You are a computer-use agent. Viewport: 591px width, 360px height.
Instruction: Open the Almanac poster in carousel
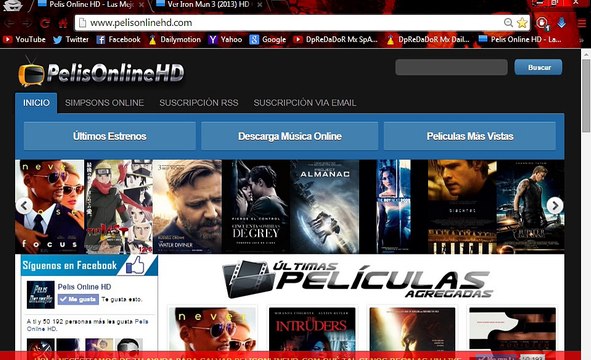[325, 207]
